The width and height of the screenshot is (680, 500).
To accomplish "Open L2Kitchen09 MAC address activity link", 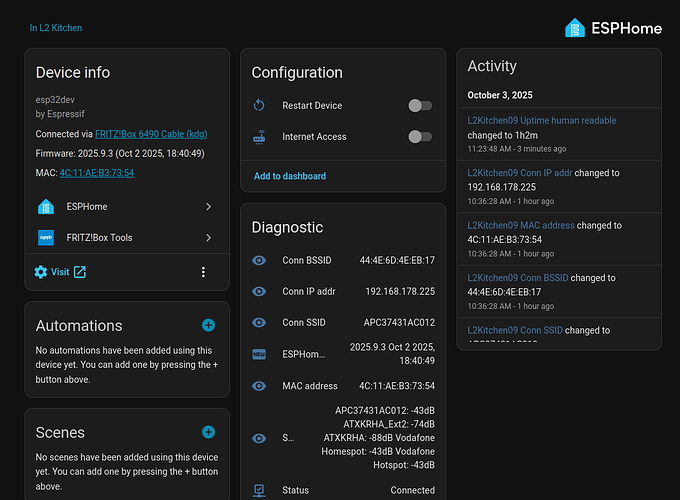I will tap(520, 225).
